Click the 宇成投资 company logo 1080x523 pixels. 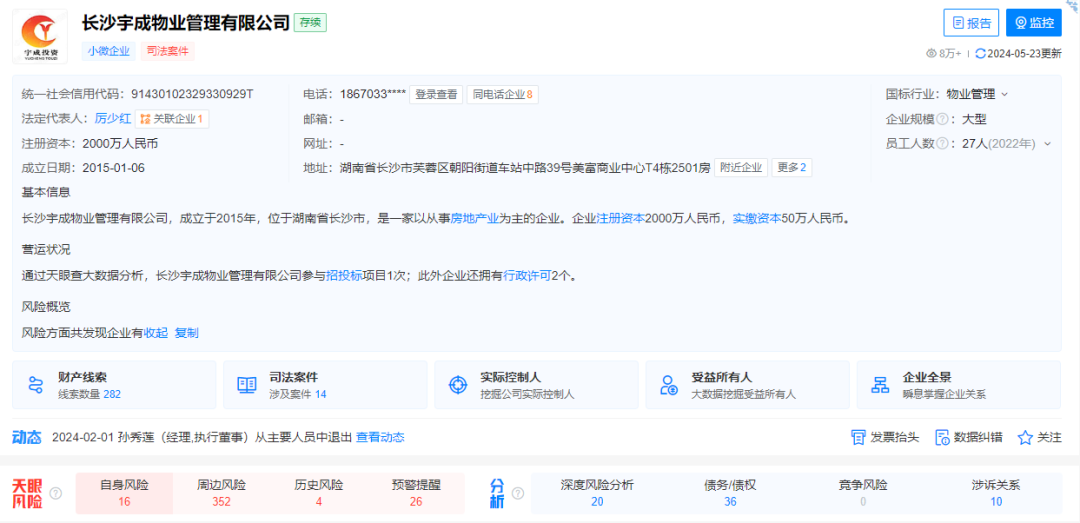(40, 36)
